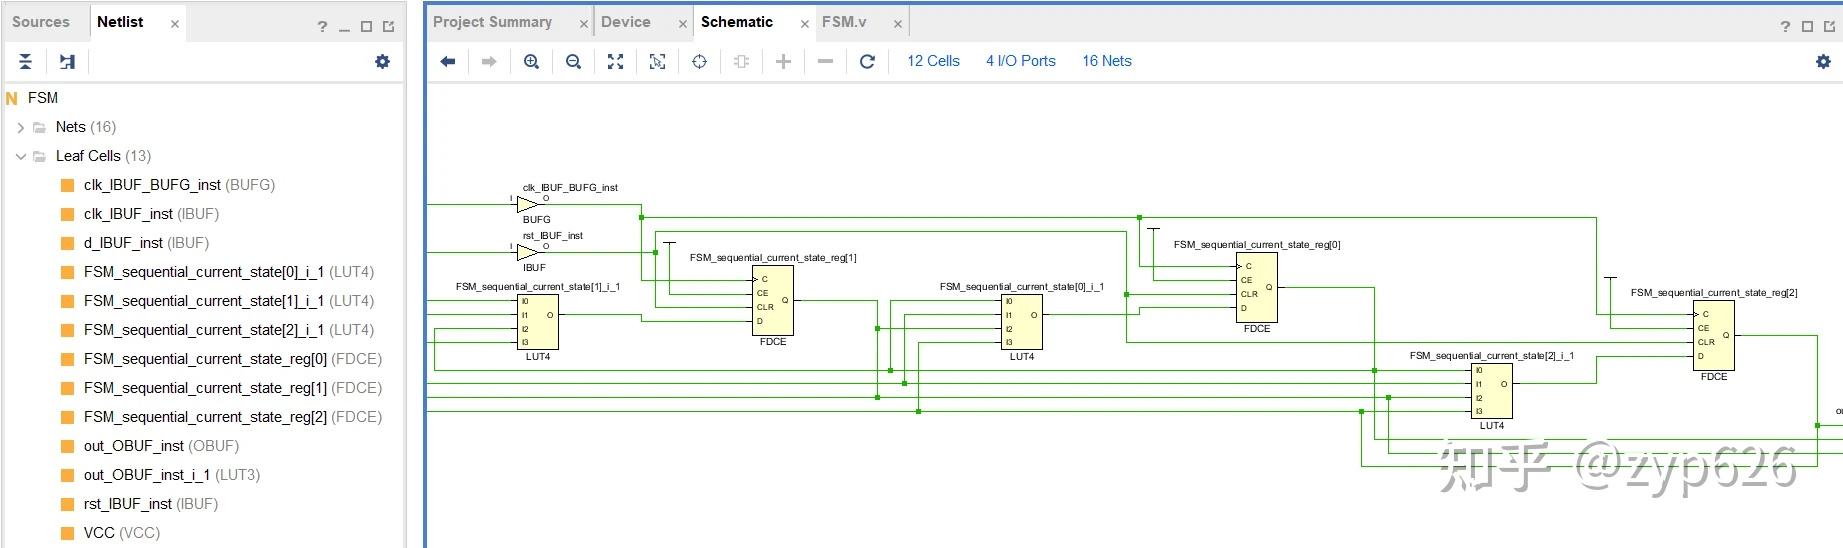Image resolution: width=1843 pixels, height=548 pixels.
Task: Open Netlist panel settings gear
Action: [x=382, y=62]
